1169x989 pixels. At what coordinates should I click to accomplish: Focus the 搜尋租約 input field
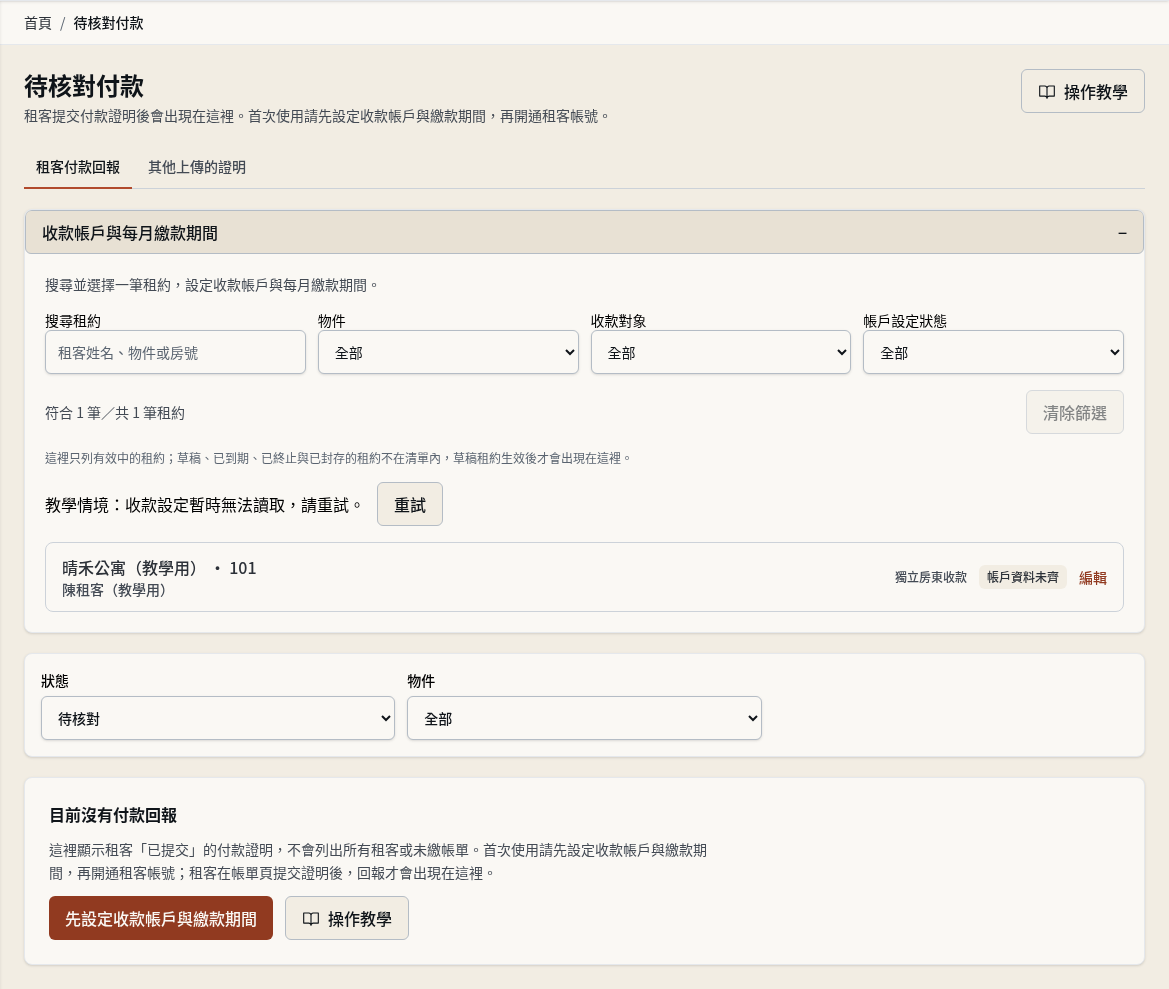click(175, 353)
